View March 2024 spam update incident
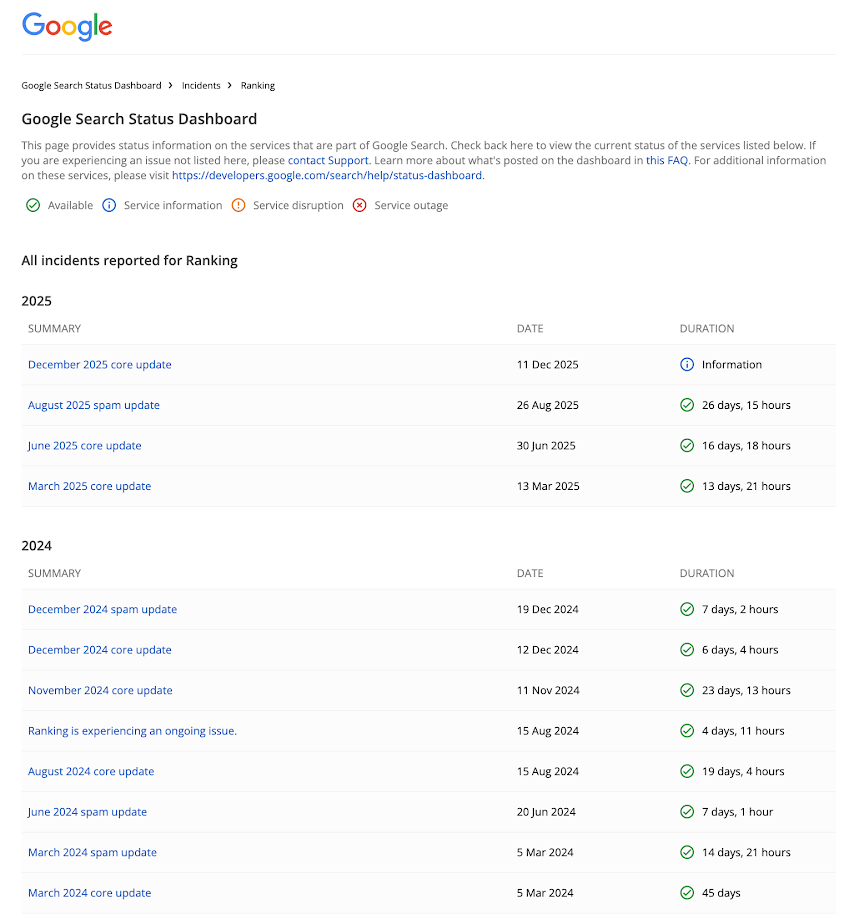The width and height of the screenshot is (854, 919). tap(92, 852)
